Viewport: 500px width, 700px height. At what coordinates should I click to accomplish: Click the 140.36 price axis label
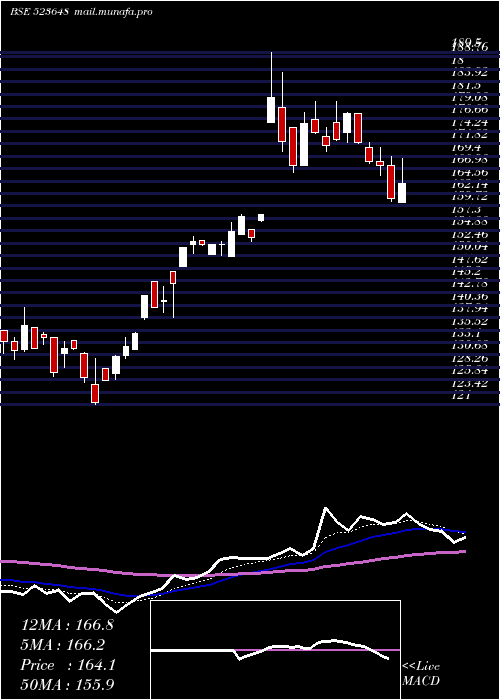[x=470, y=296]
